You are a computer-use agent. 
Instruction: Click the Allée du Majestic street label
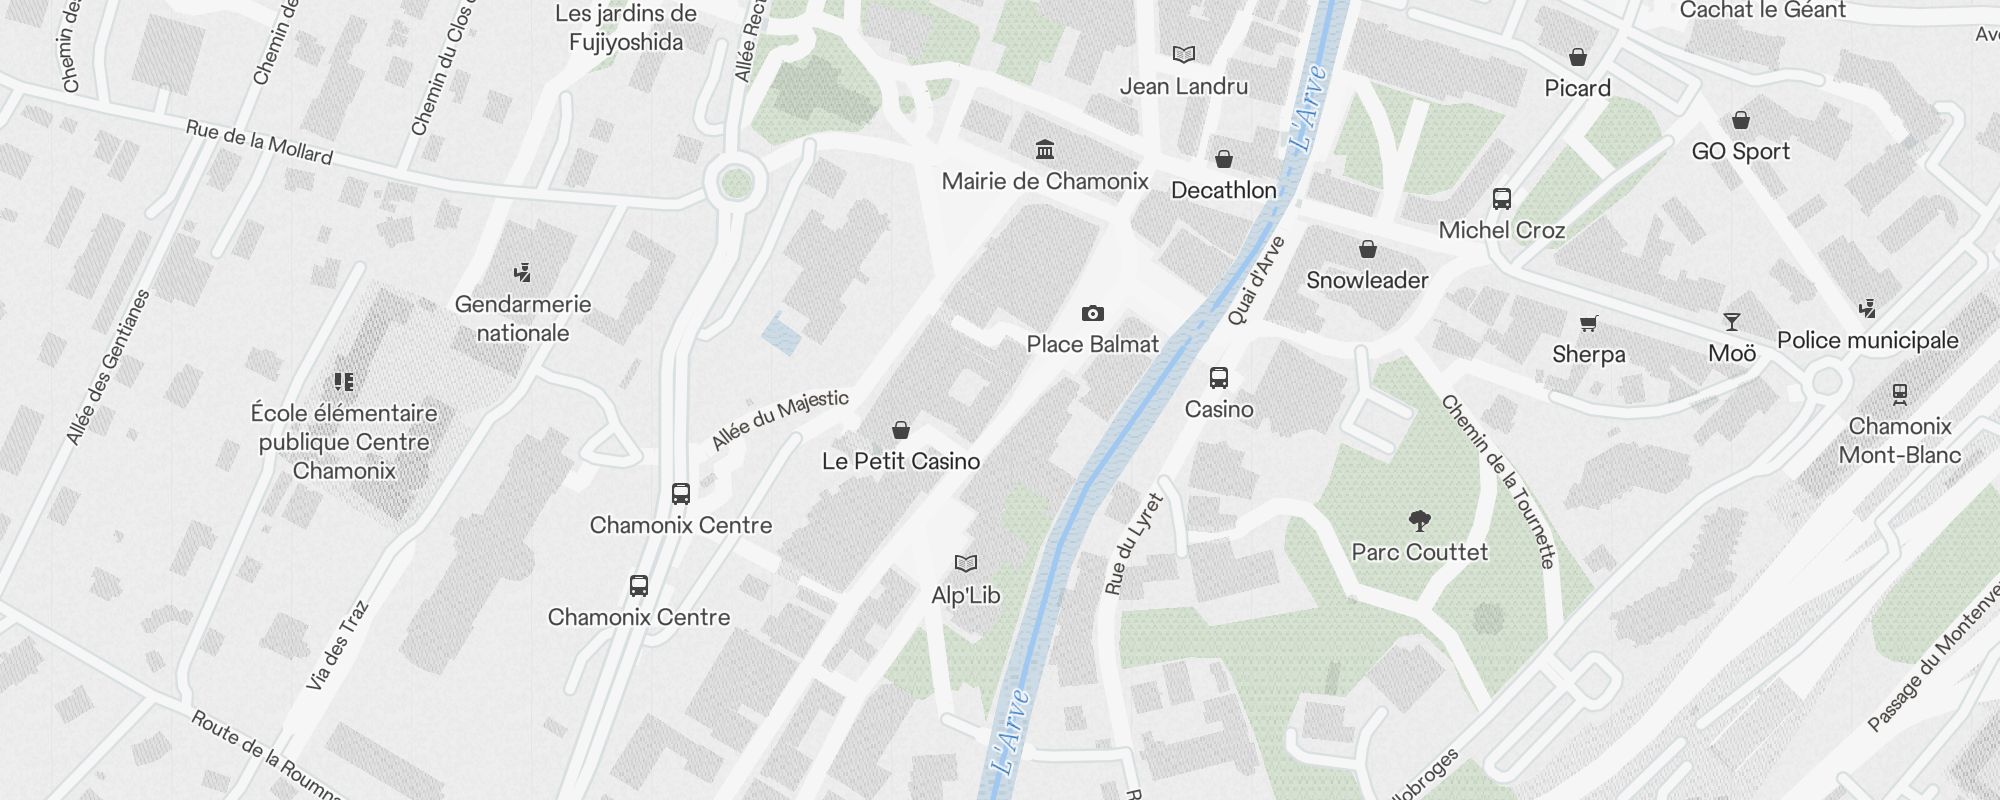pyautogui.click(x=781, y=419)
